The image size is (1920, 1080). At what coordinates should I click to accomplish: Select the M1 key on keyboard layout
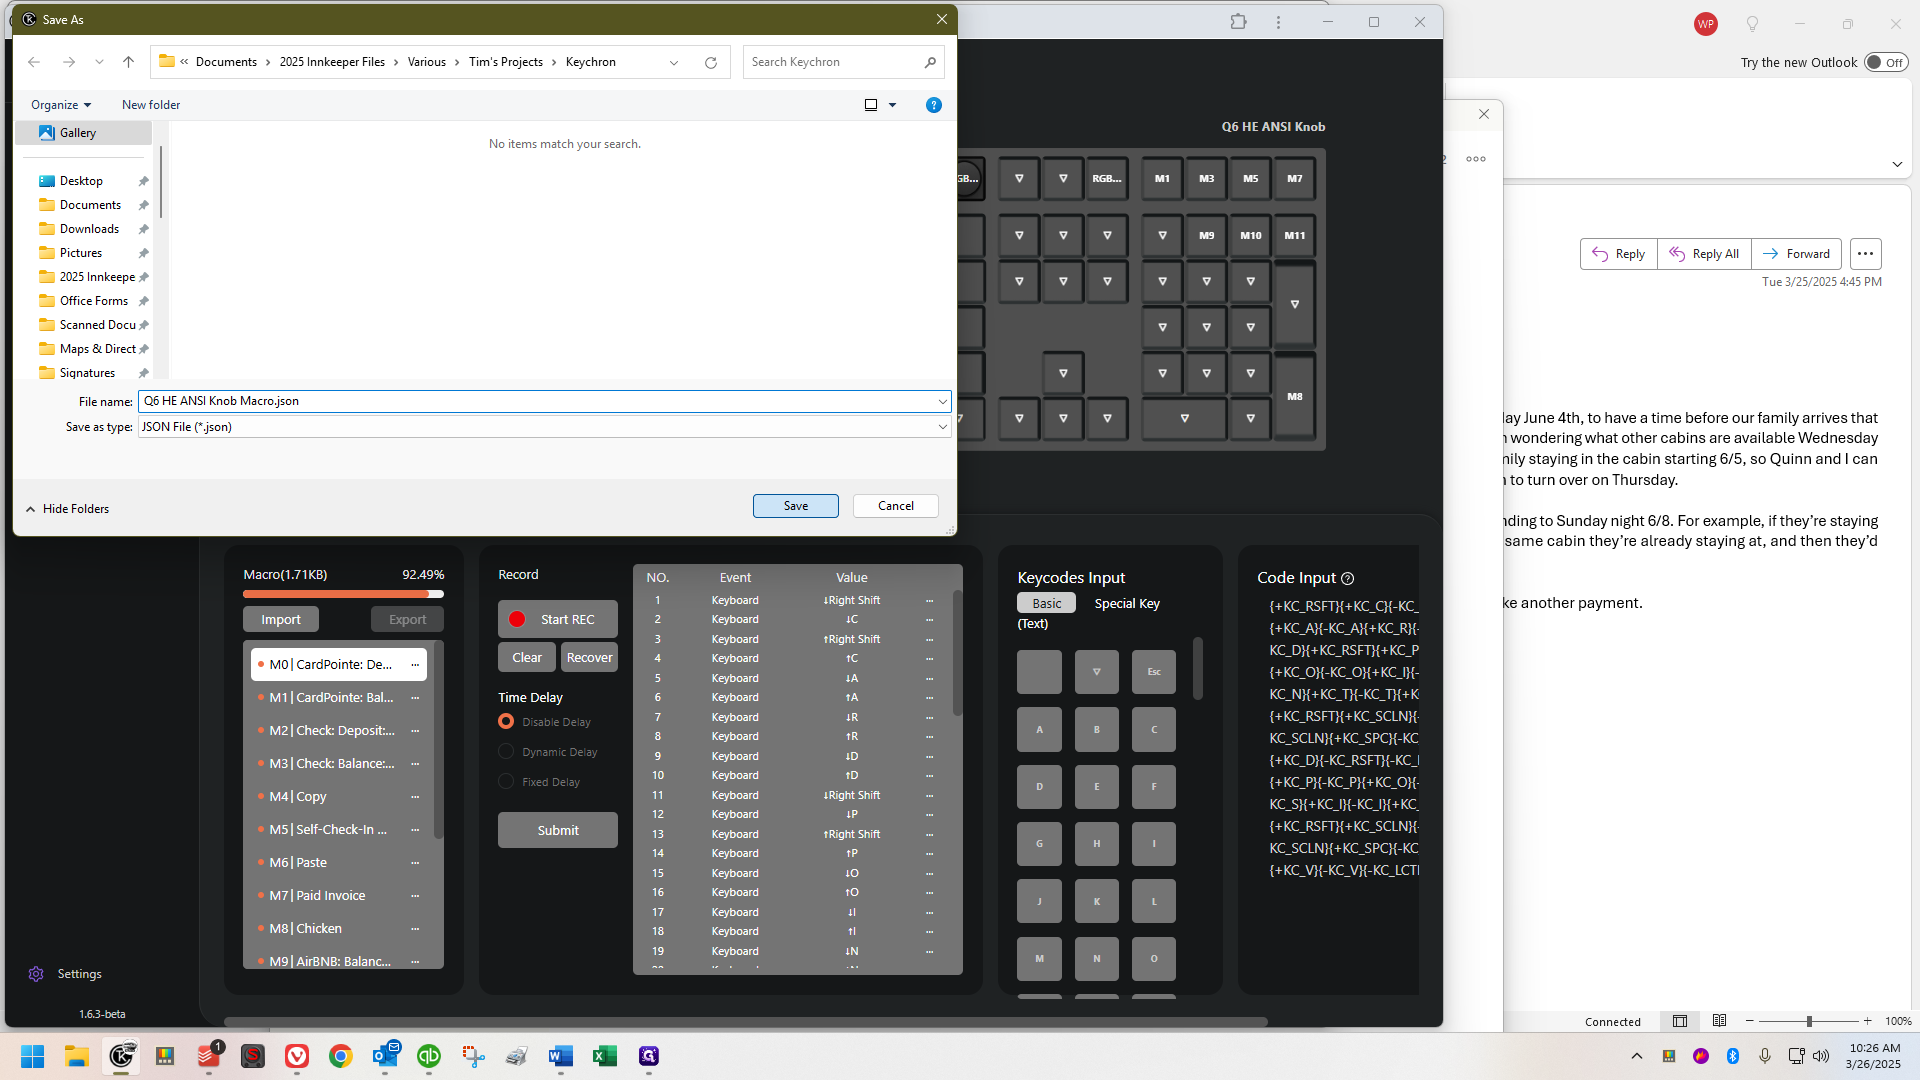click(x=1162, y=179)
